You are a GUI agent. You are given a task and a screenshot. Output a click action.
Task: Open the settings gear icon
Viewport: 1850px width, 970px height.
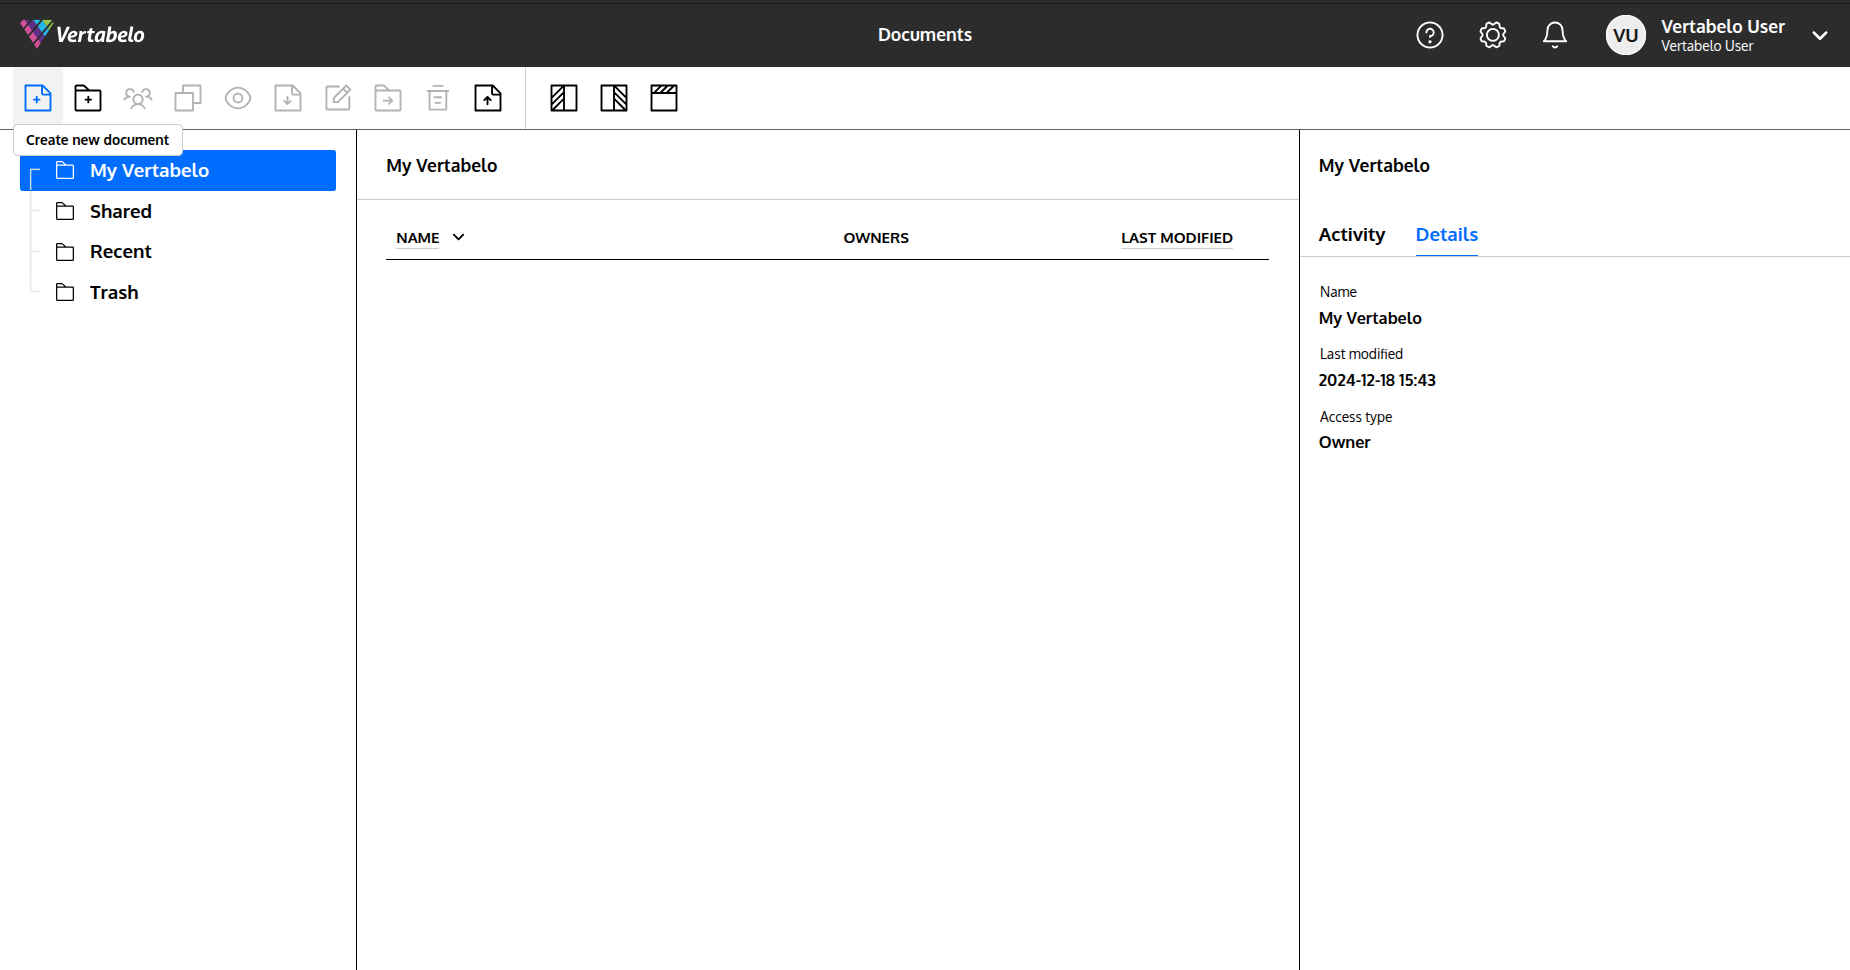1492,34
